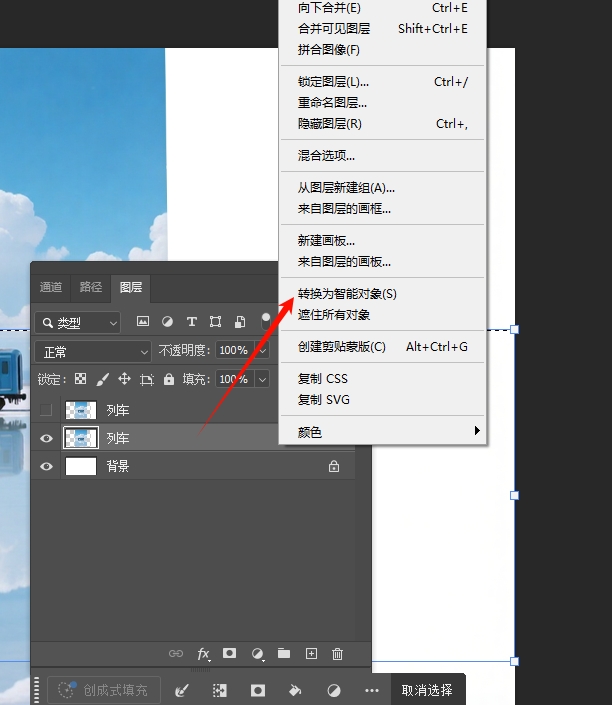Create new fill or adjustment layer in Layers panel

[x=257, y=654]
